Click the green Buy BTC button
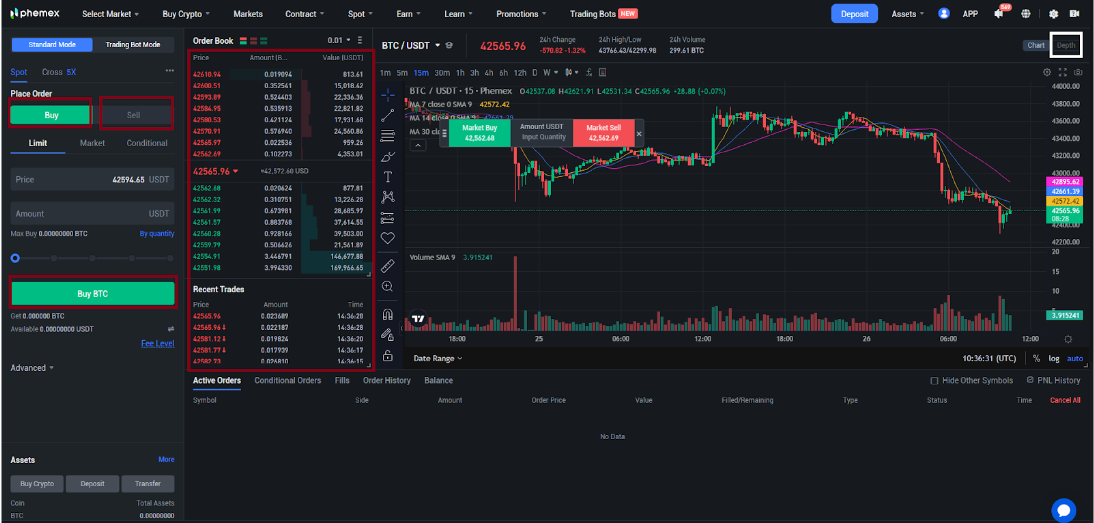This screenshot has width=1094, height=523. [x=93, y=294]
